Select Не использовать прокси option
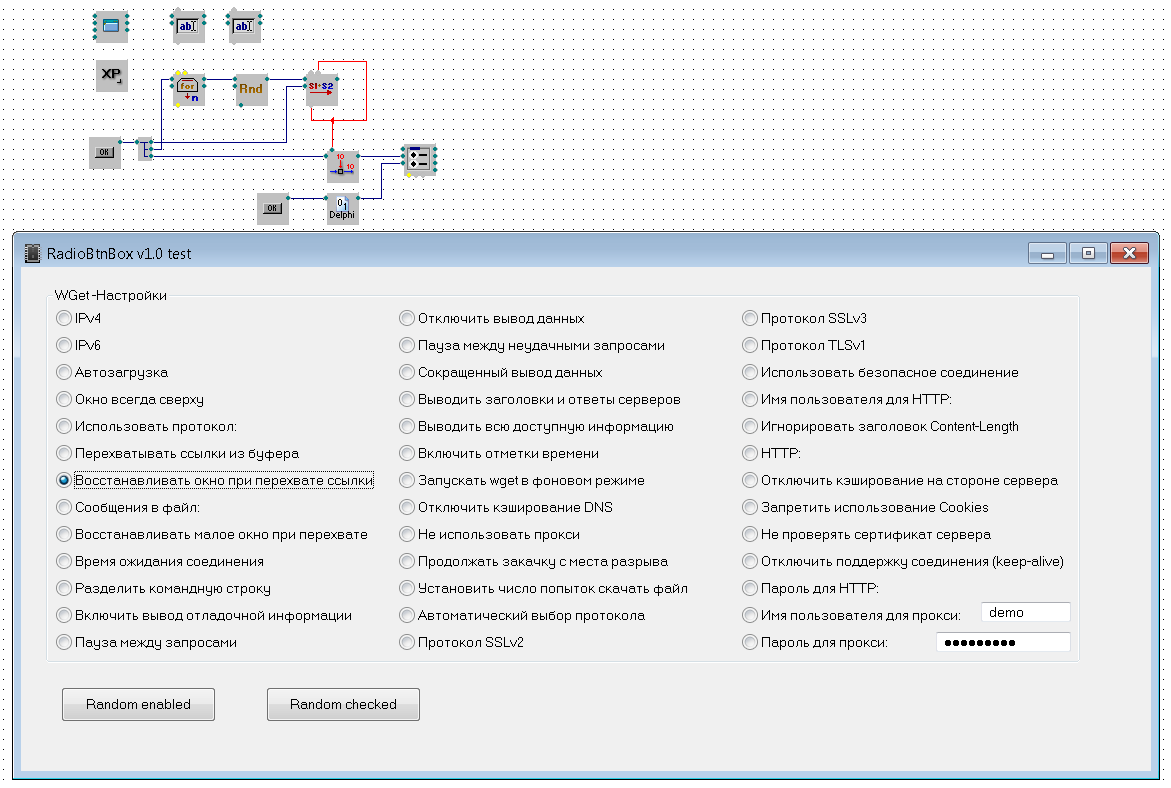This screenshot has width=1171, height=788. click(x=490, y=534)
